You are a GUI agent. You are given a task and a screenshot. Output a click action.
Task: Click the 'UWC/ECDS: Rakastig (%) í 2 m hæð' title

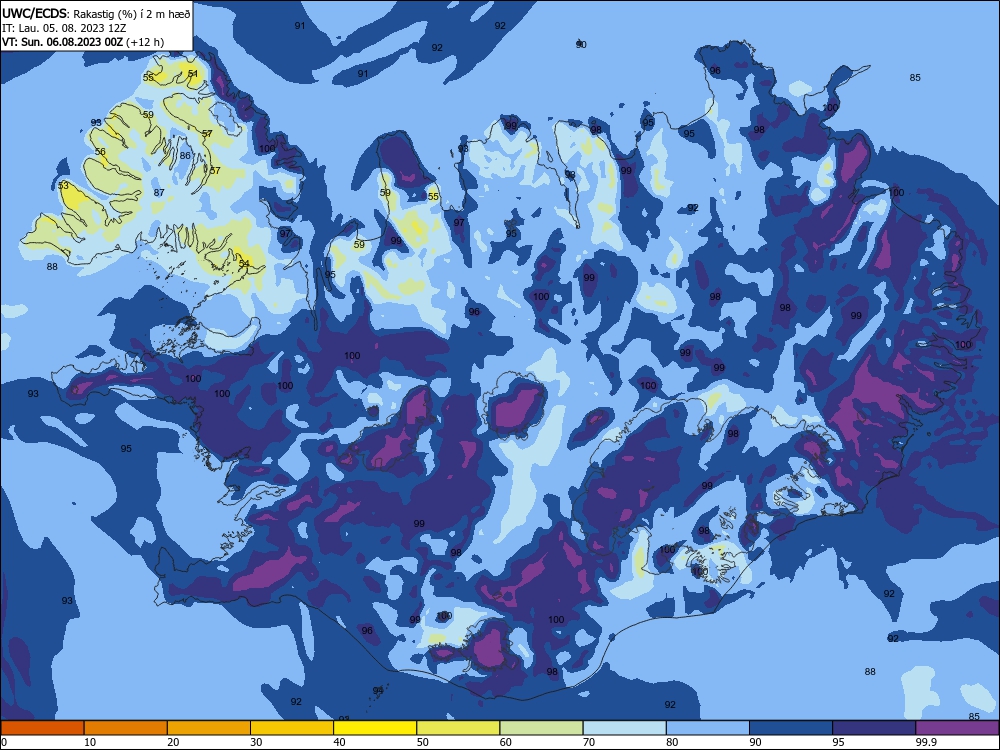[96, 14]
